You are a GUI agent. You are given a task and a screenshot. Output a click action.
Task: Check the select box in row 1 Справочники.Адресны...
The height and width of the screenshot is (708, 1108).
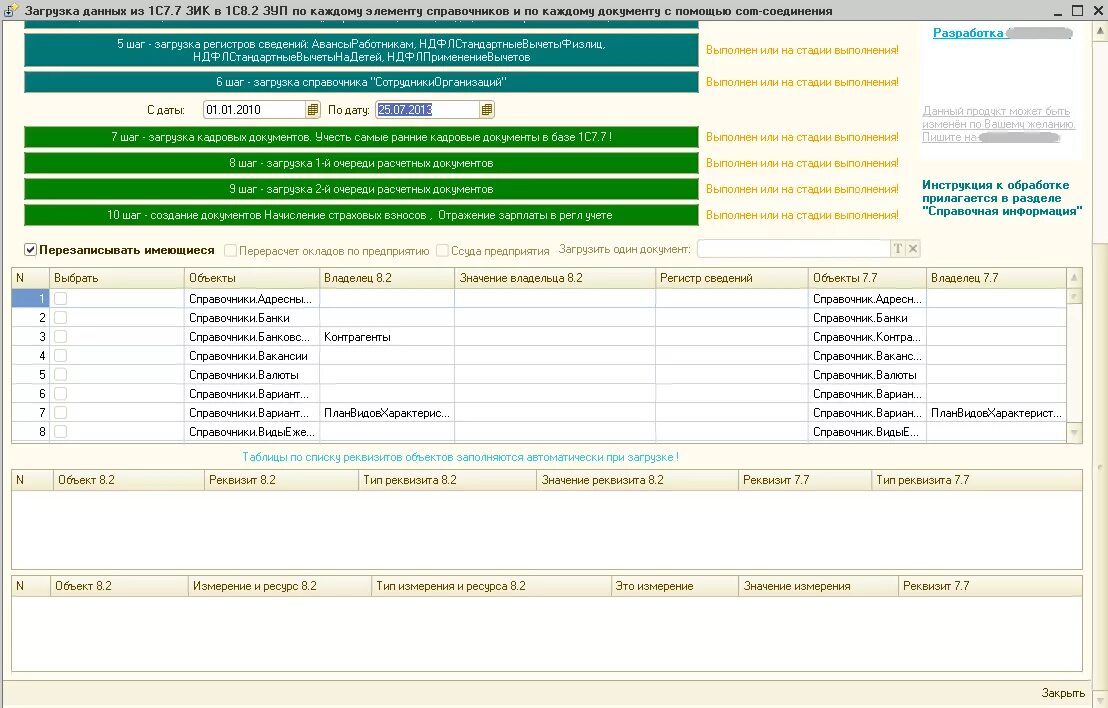[61, 299]
